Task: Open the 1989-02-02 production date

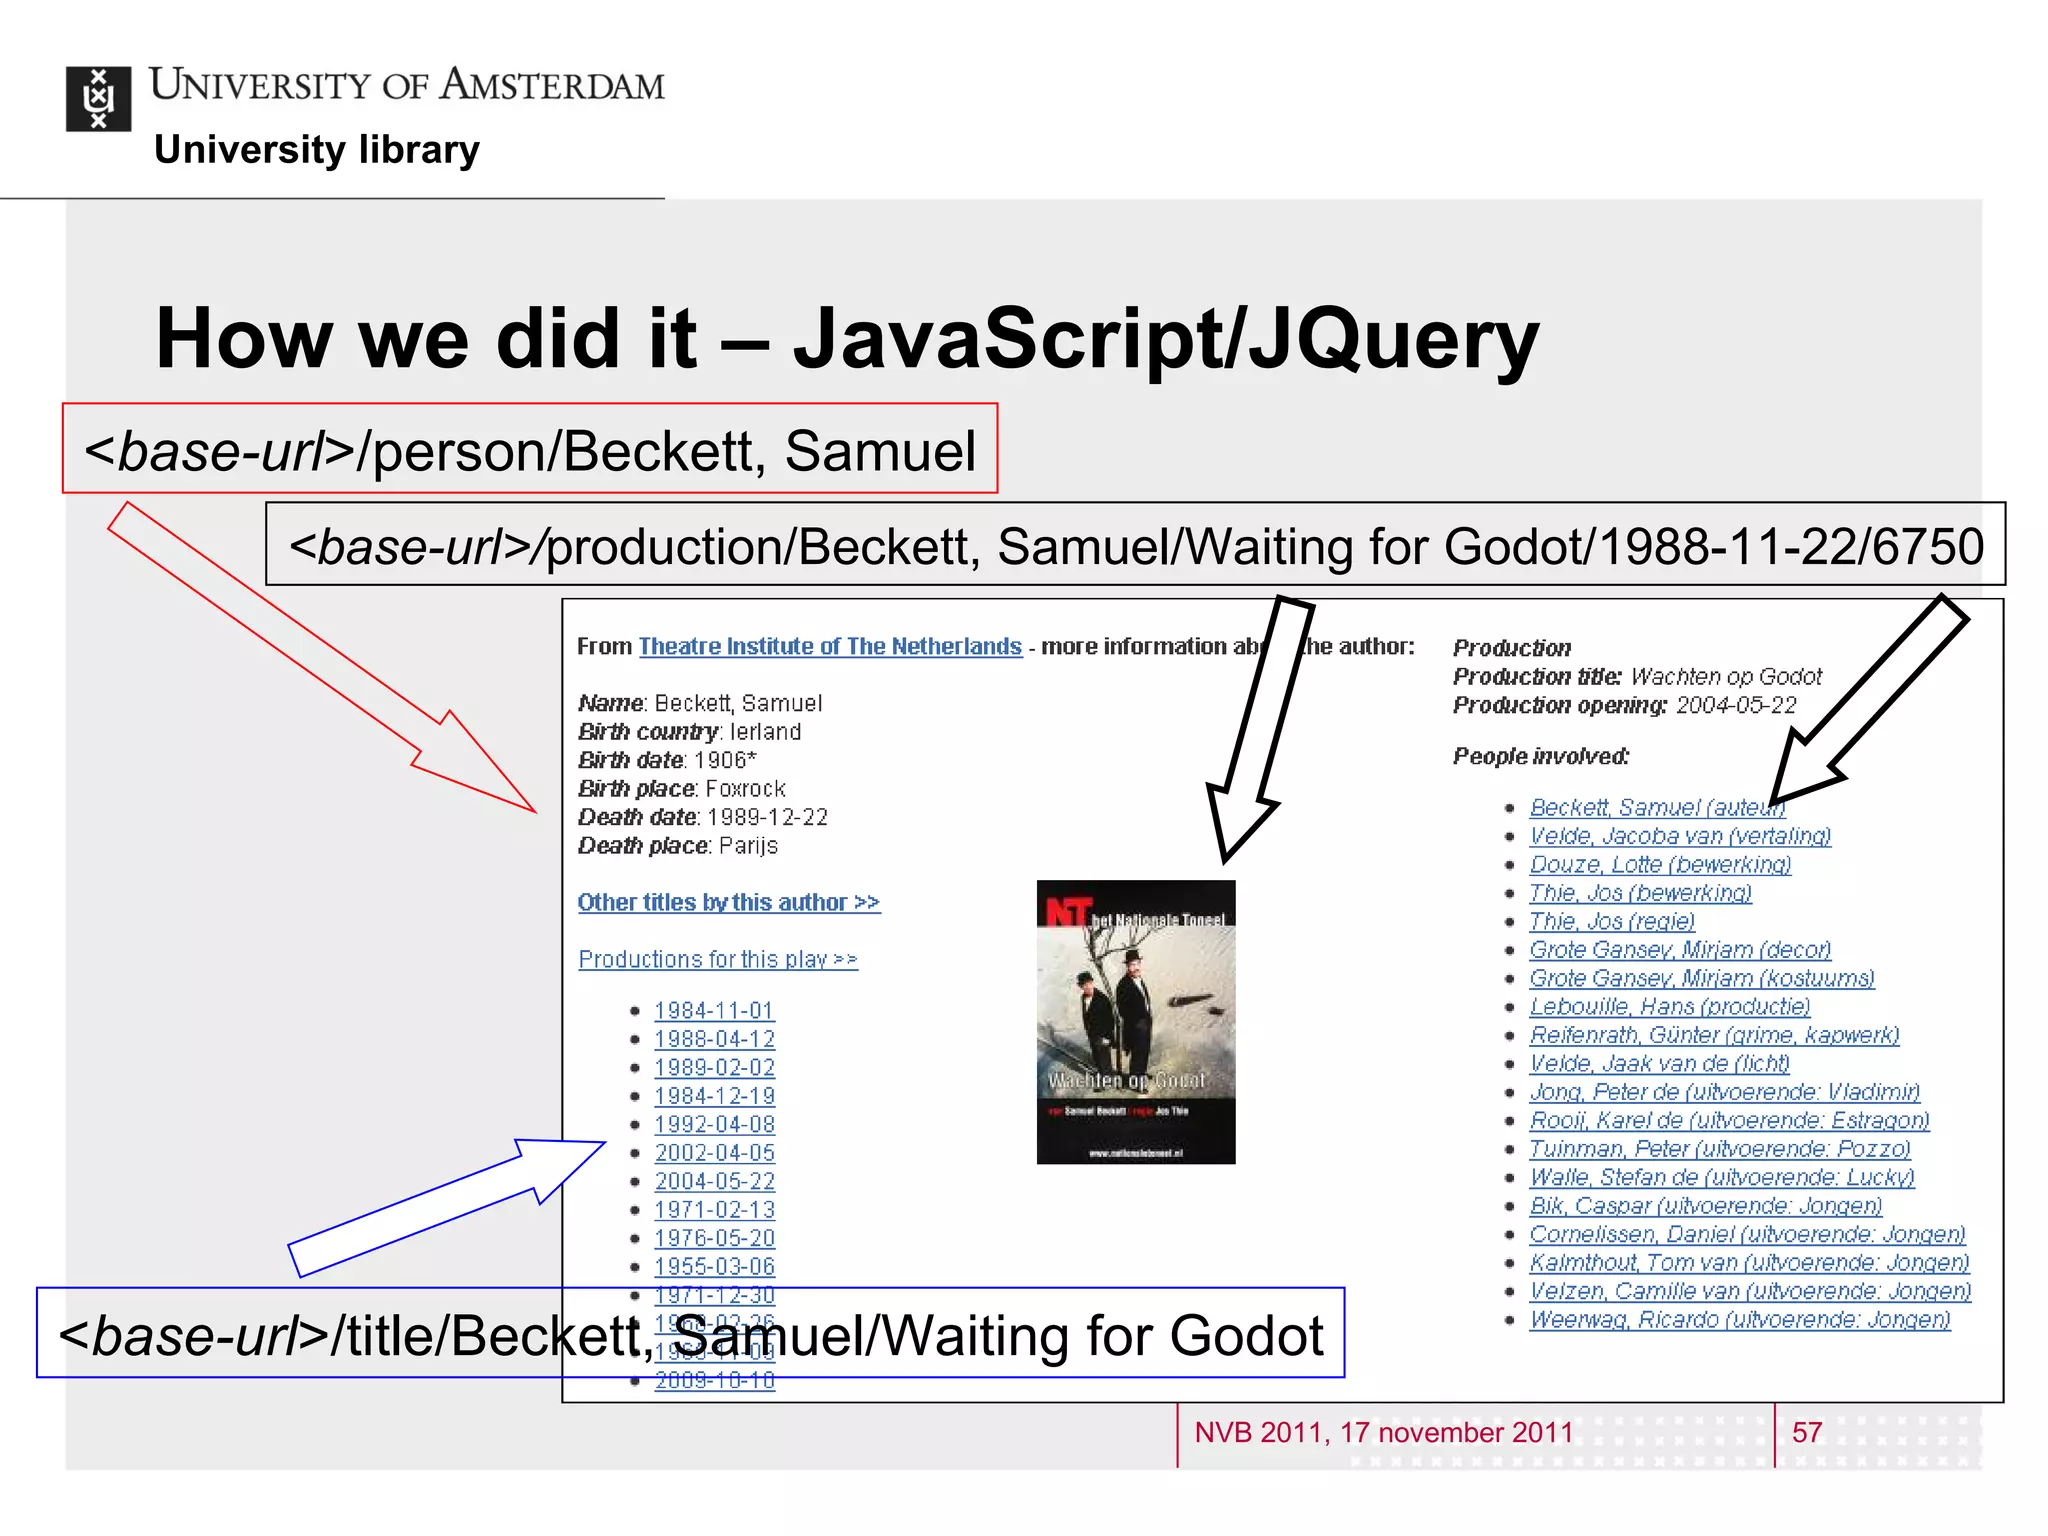Action: tap(715, 1068)
